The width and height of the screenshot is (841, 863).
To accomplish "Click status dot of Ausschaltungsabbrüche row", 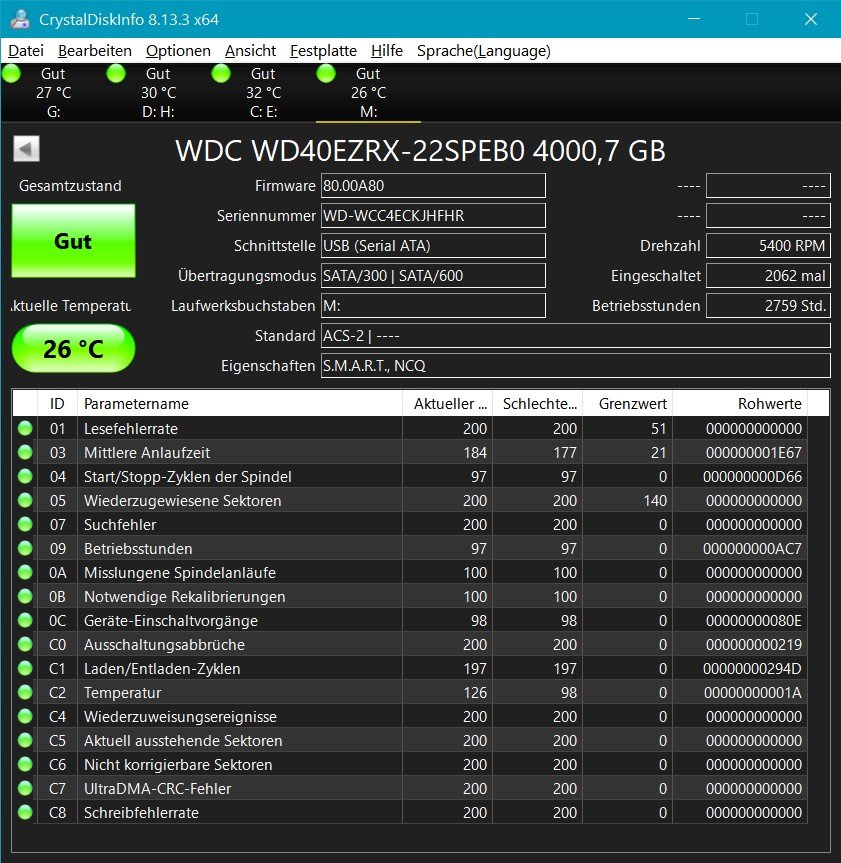I will [x=25, y=644].
